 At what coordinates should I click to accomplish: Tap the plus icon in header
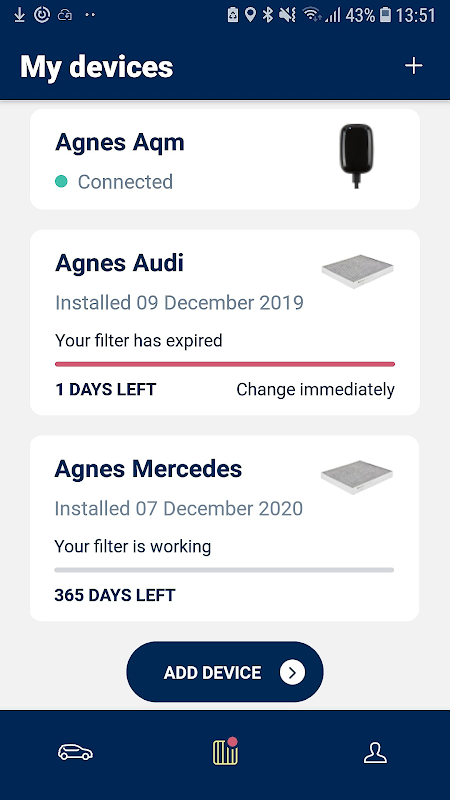[x=413, y=66]
